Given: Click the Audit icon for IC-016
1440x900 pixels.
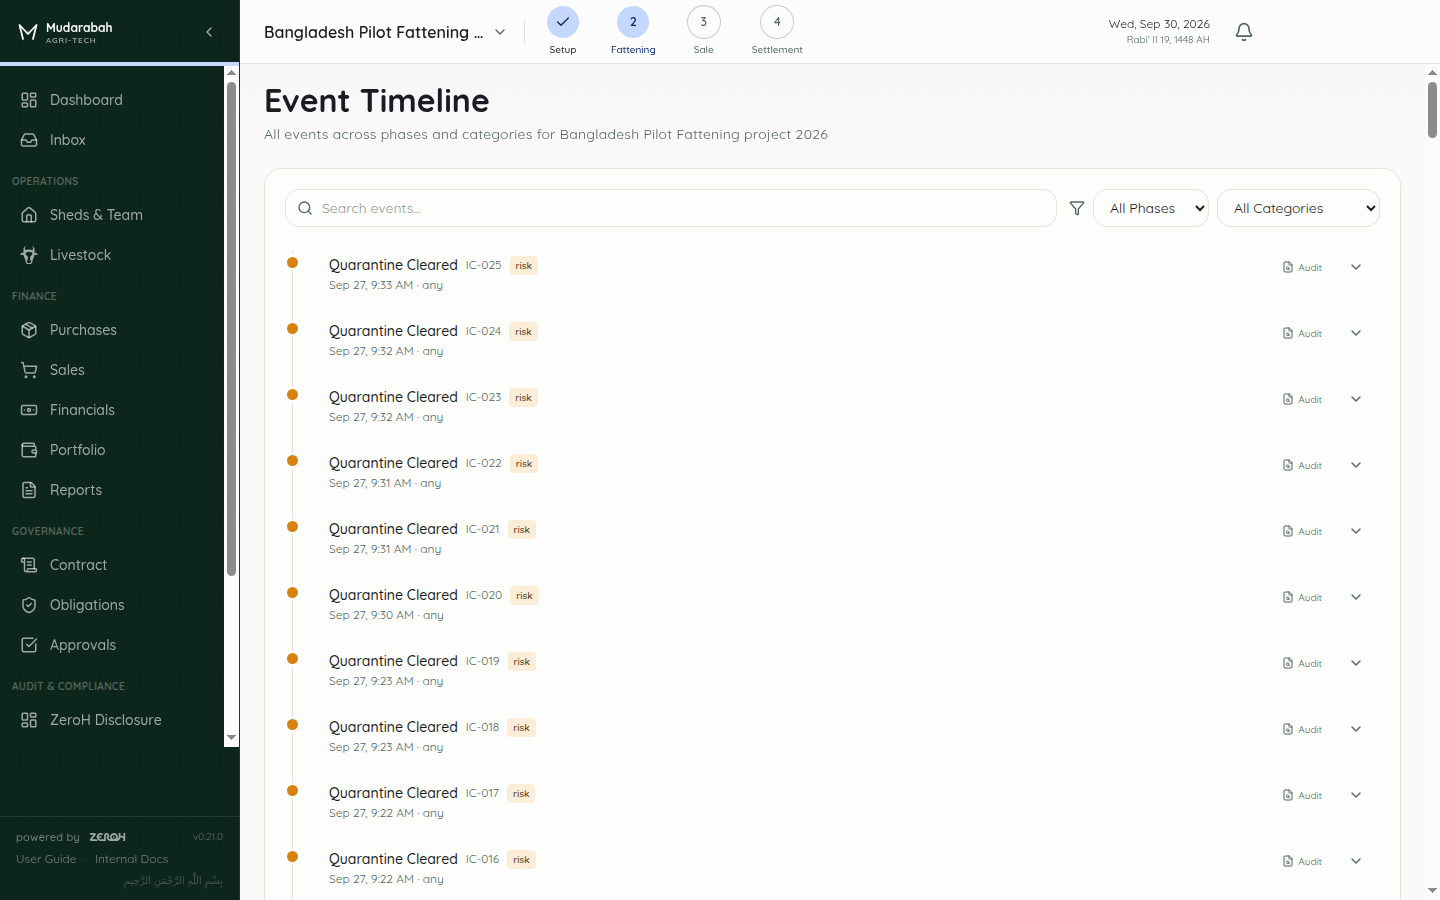Looking at the screenshot, I should point(1288,861).
